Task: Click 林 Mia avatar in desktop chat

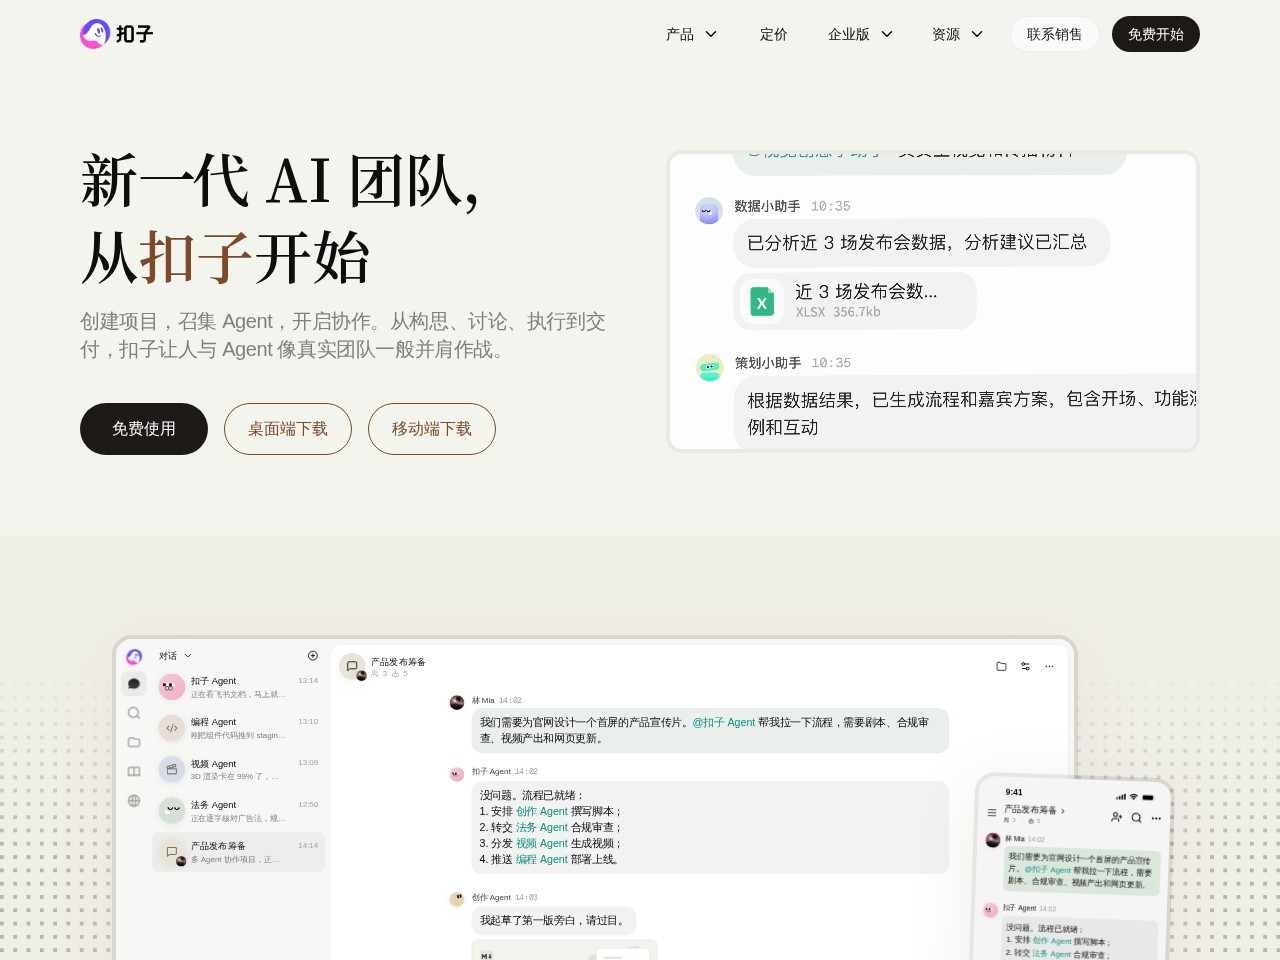Action: [457, 702]
